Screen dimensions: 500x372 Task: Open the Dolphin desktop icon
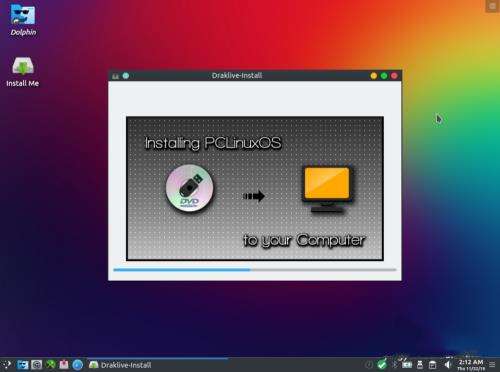point(23,19)
